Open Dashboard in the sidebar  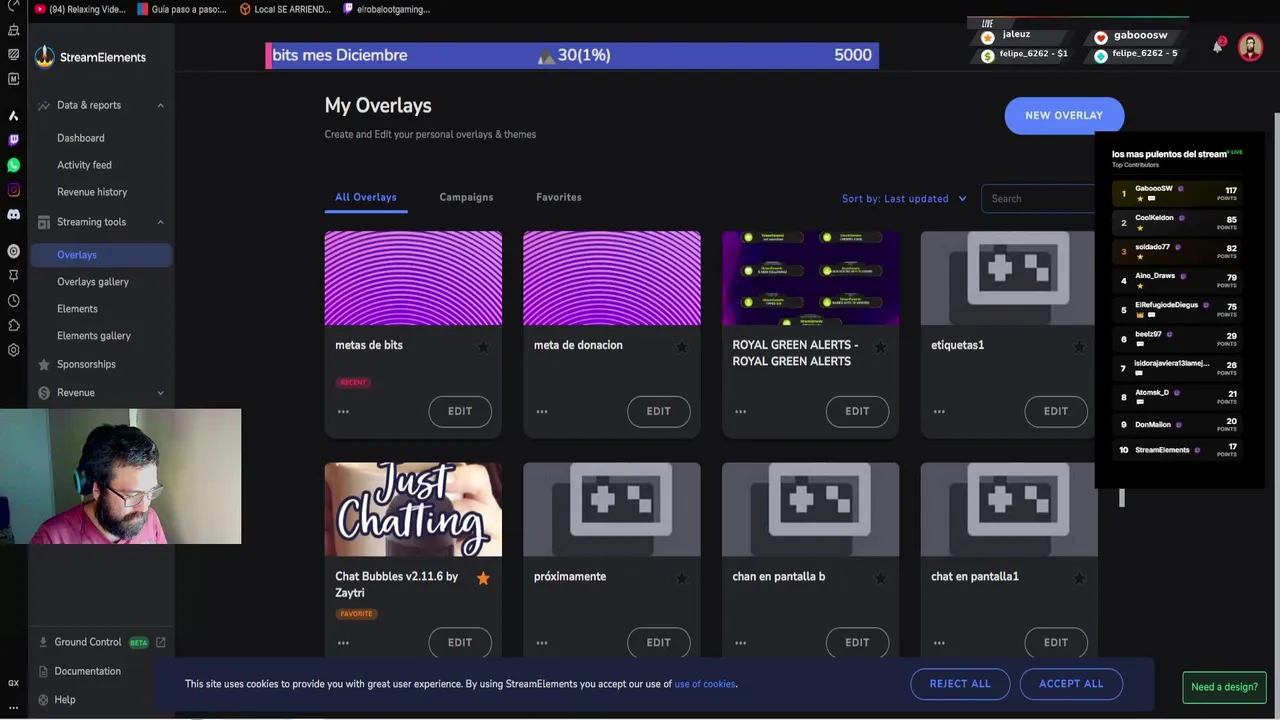pyautogui.click(x=81, y=138)
